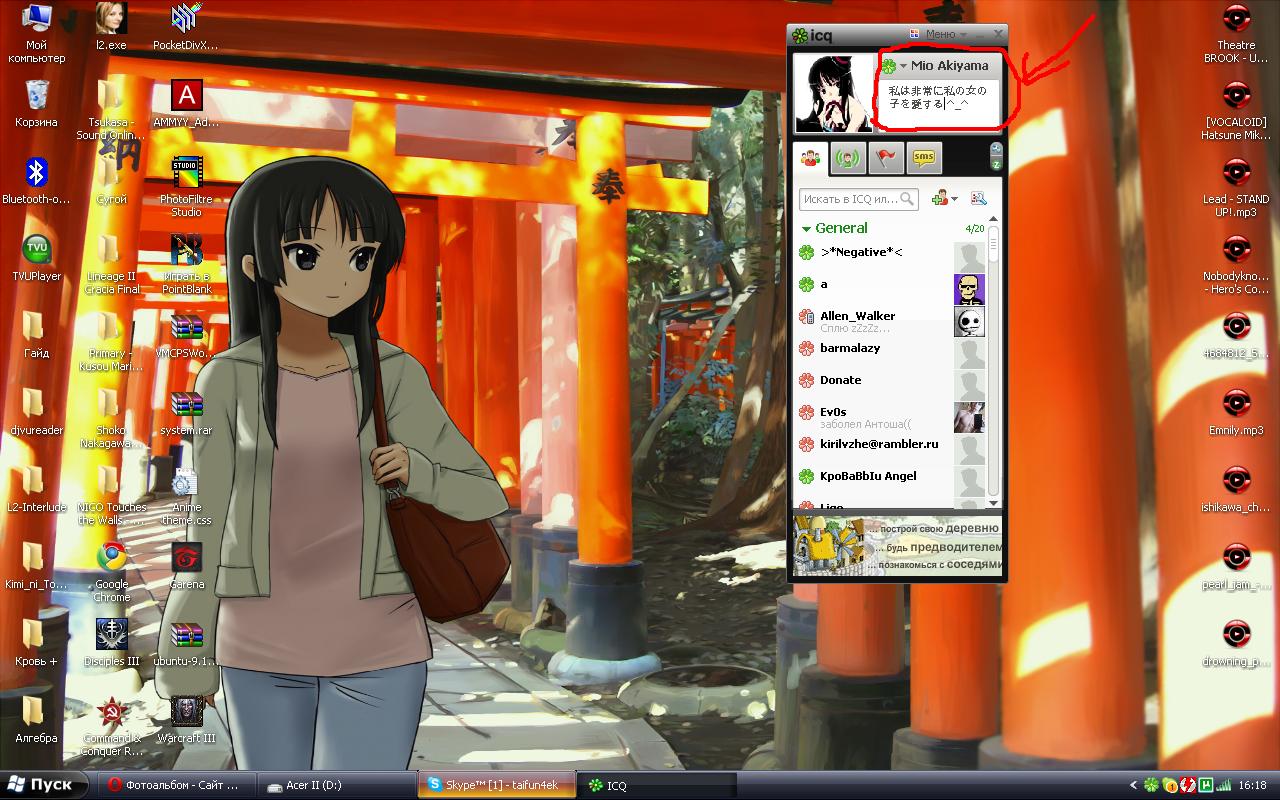Open the Anime theme.css file icon
The image size is (1280, 800).
(x=186, y=496)
